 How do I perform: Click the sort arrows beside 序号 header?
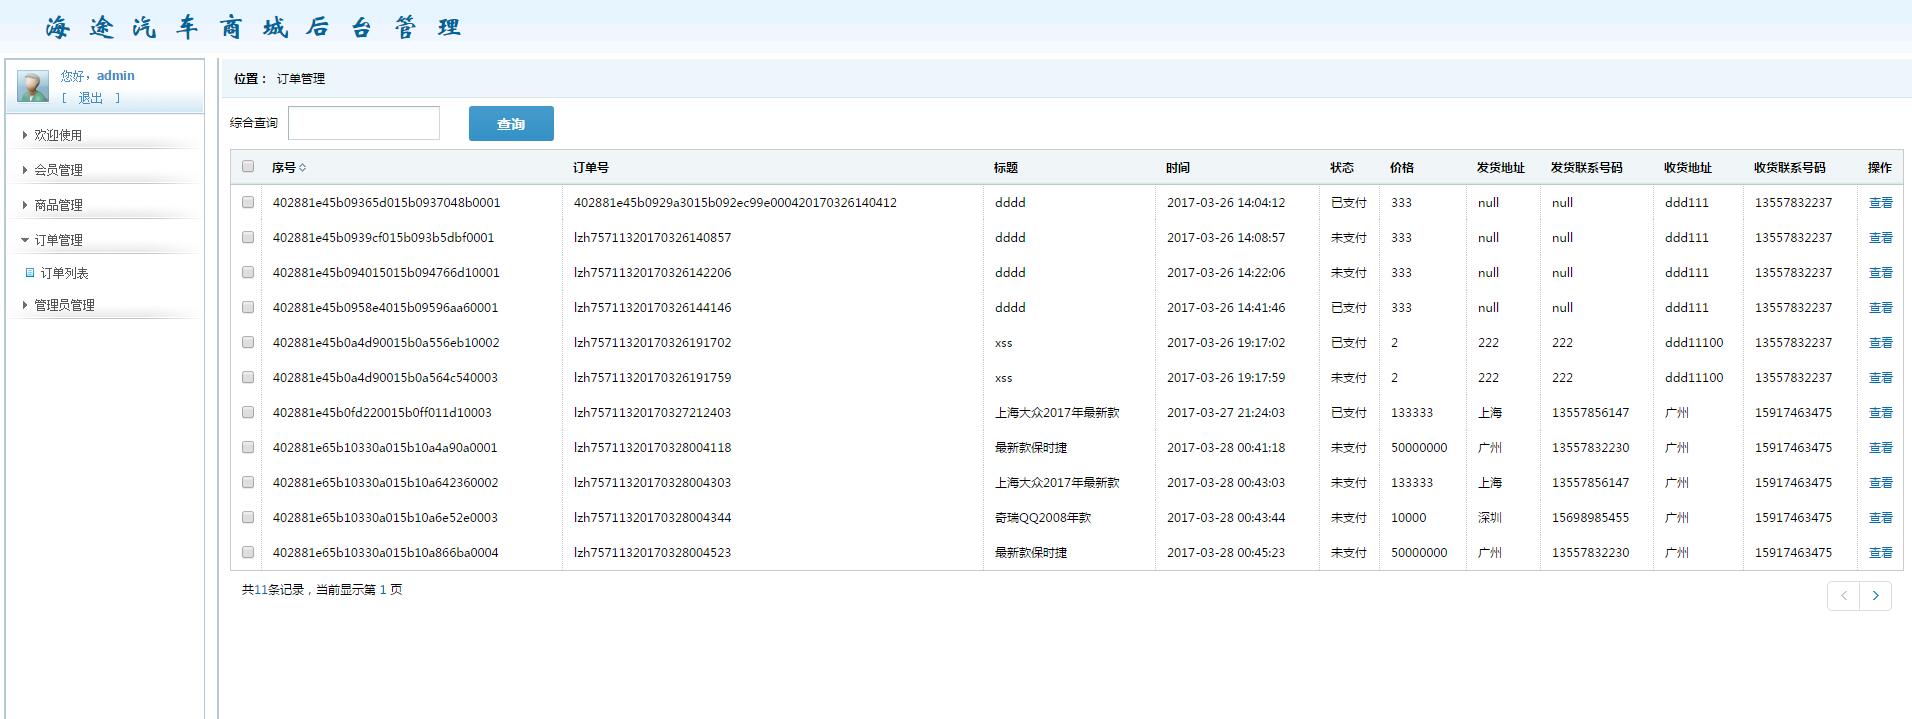[x=303, y=168]
